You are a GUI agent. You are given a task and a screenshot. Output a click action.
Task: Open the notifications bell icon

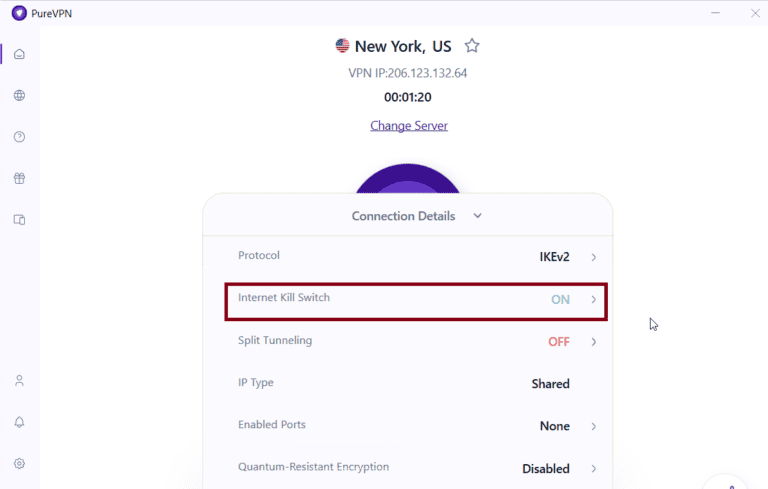click(19, 422)
